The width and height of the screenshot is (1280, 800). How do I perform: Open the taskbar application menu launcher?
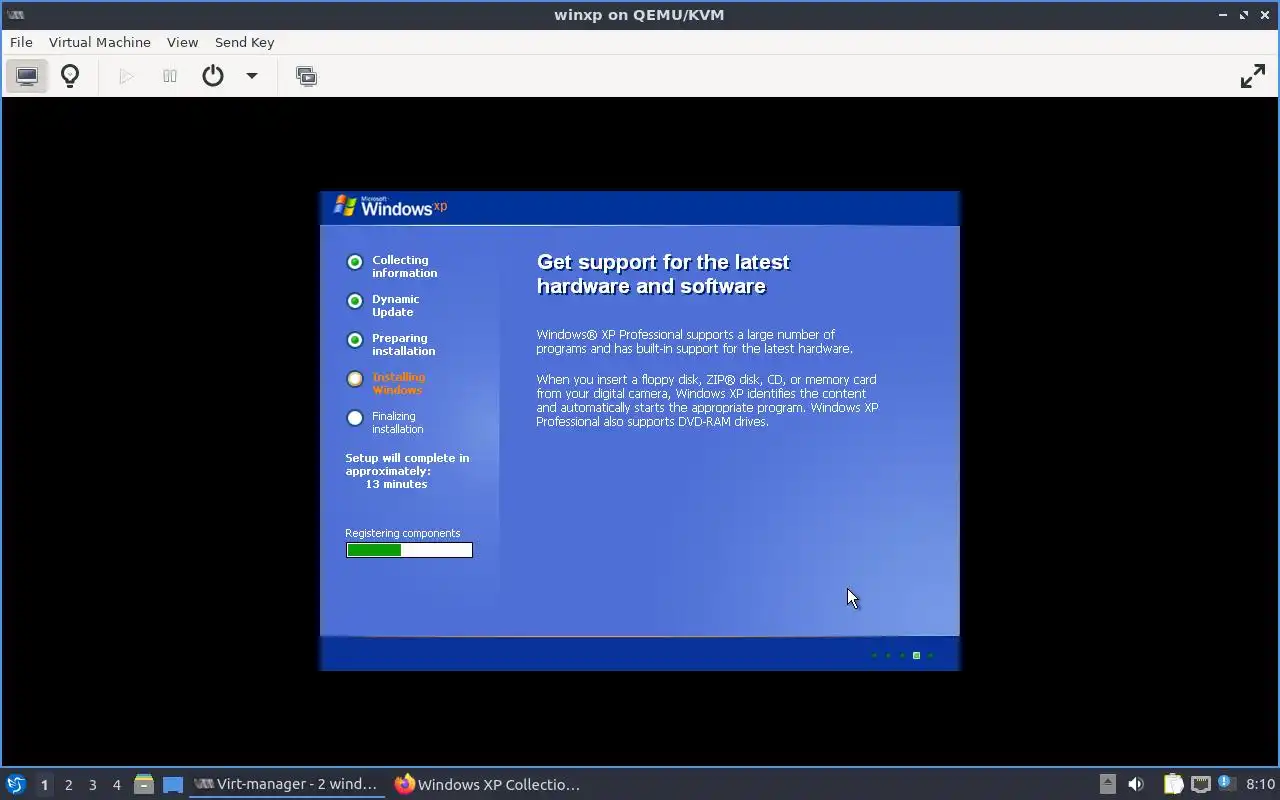pos(15,784)
